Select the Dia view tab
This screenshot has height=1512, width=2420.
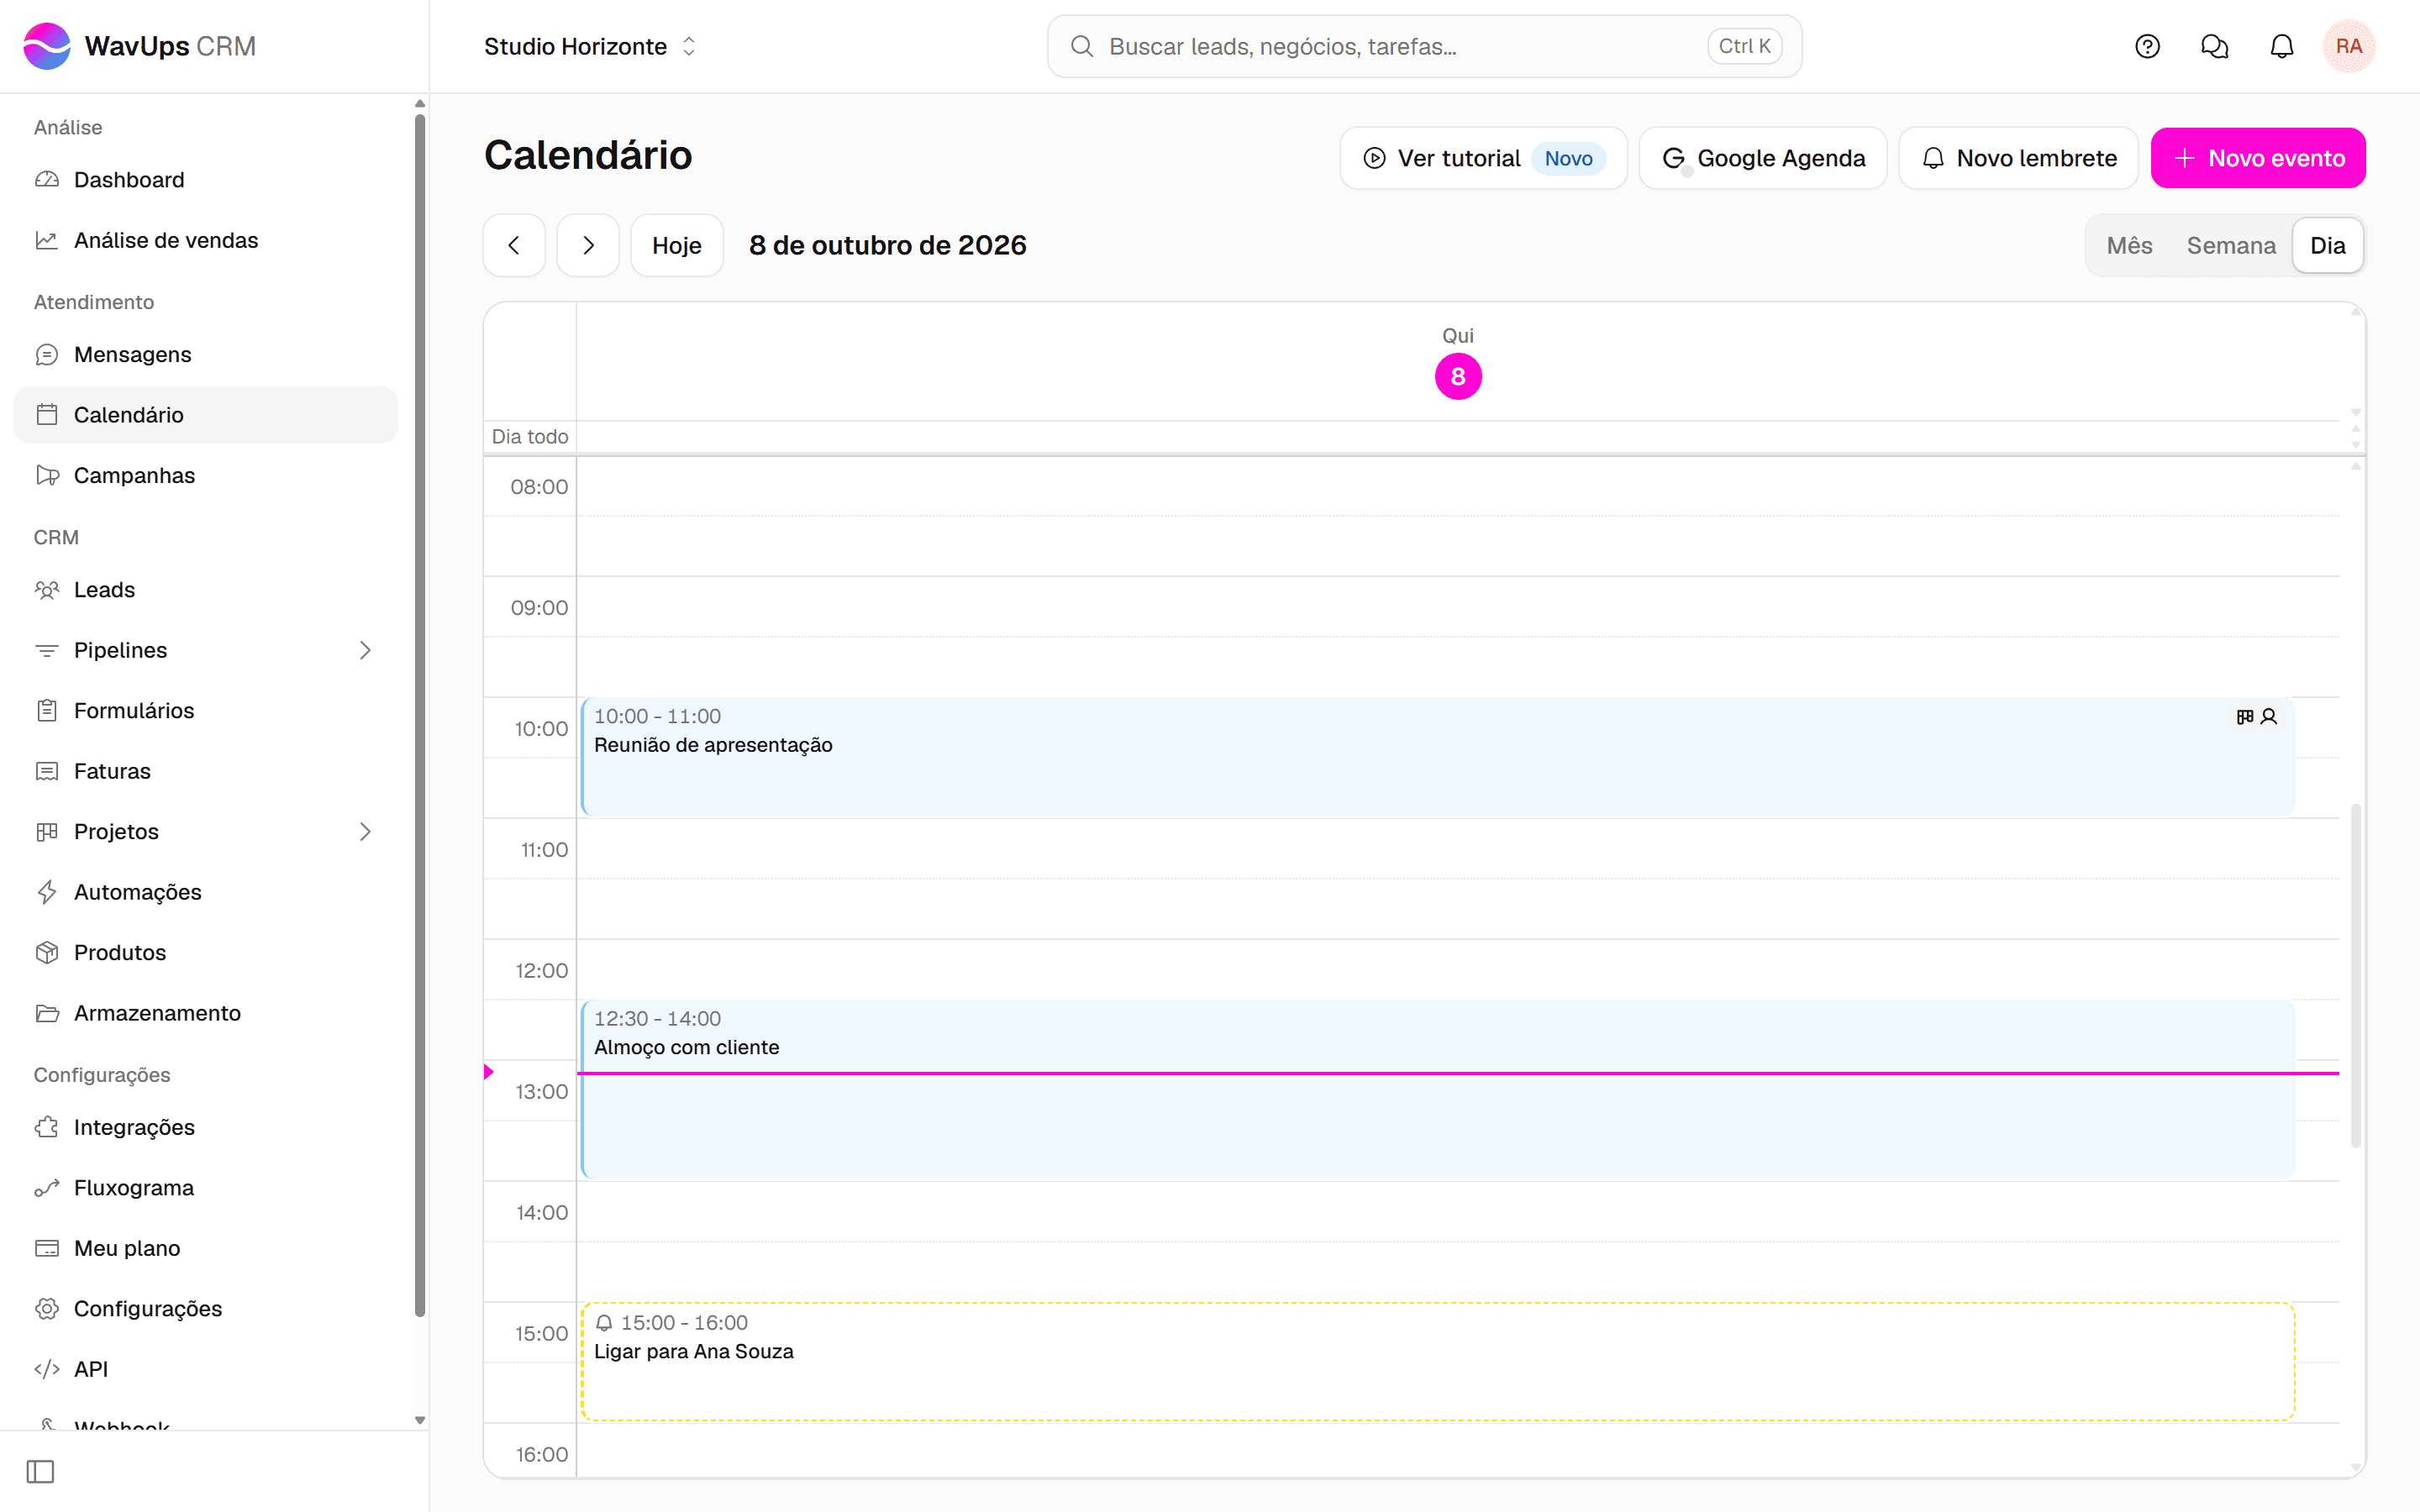[x=2327, y=245]
